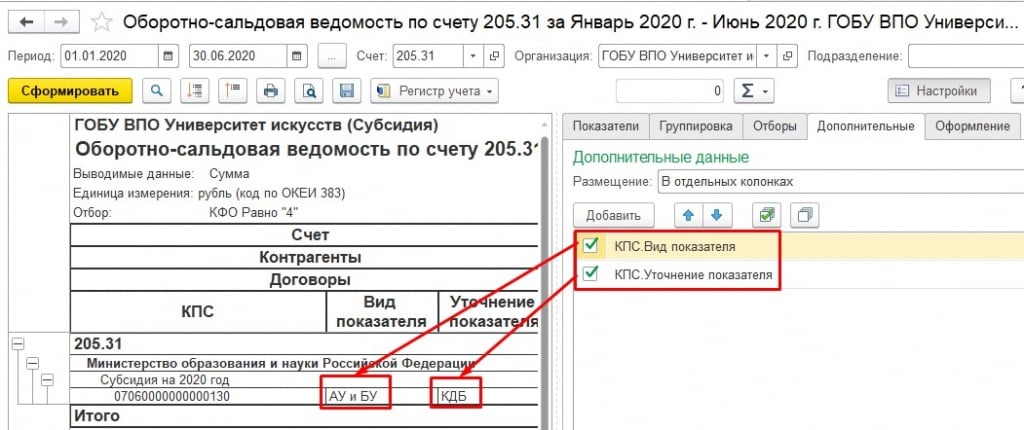Open the Организация dropdown arrow
The image size is (1024, 430).
pyautogui.click(x=766, y=56)
